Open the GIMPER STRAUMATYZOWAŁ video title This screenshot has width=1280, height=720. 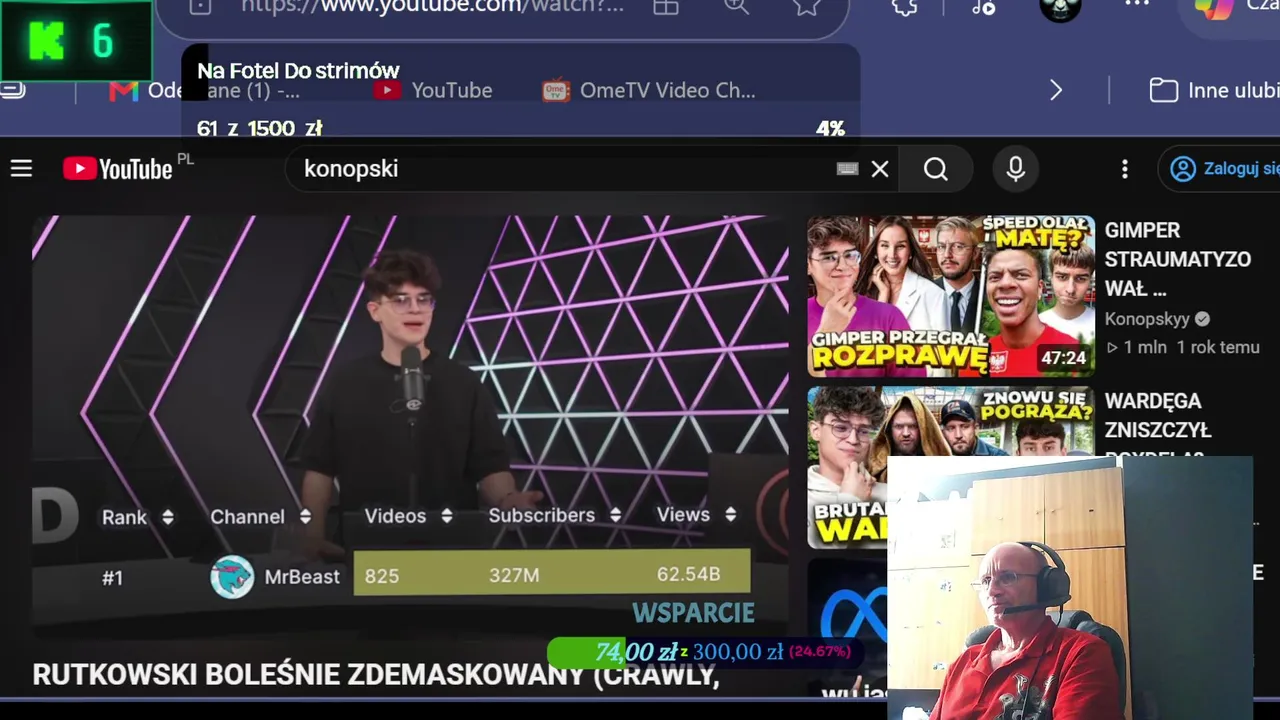pyautogui.click(x=1178, y=259)
